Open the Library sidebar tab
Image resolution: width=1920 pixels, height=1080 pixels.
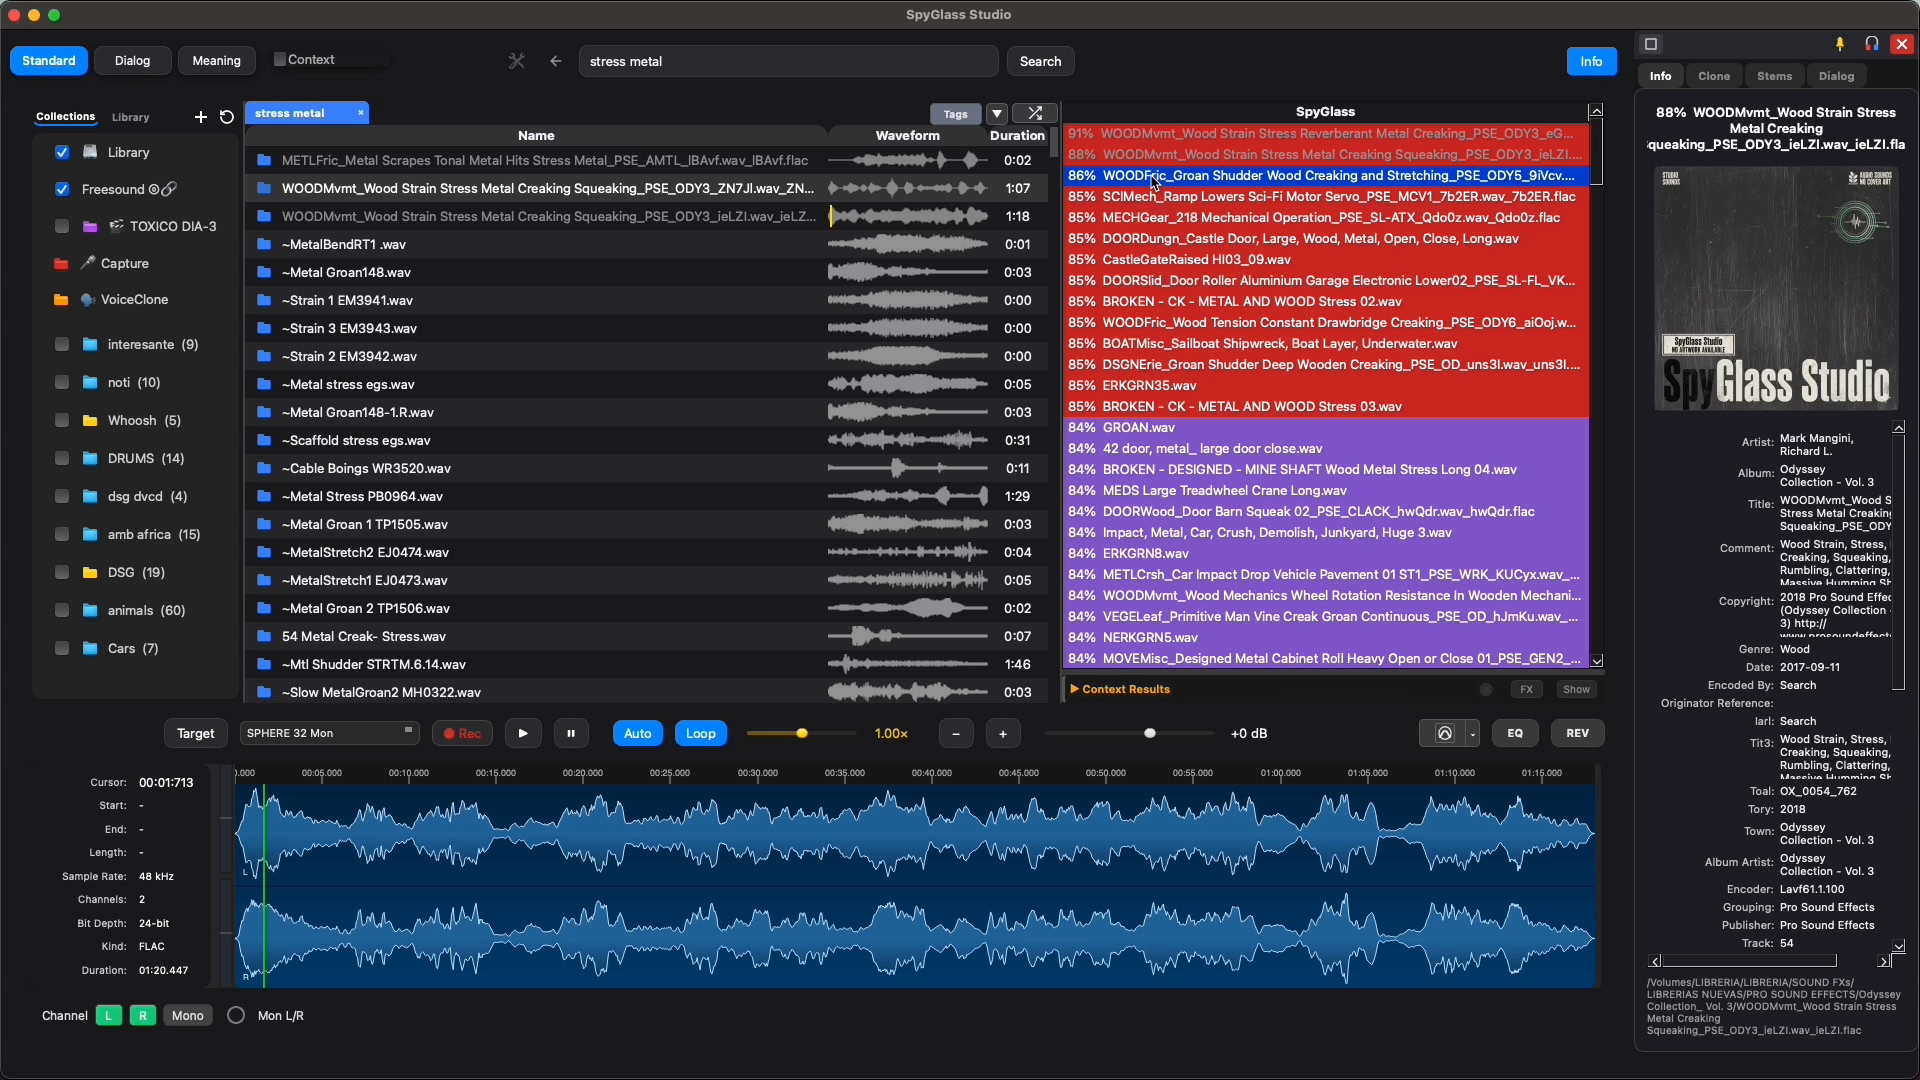click(x=130, y=117)
